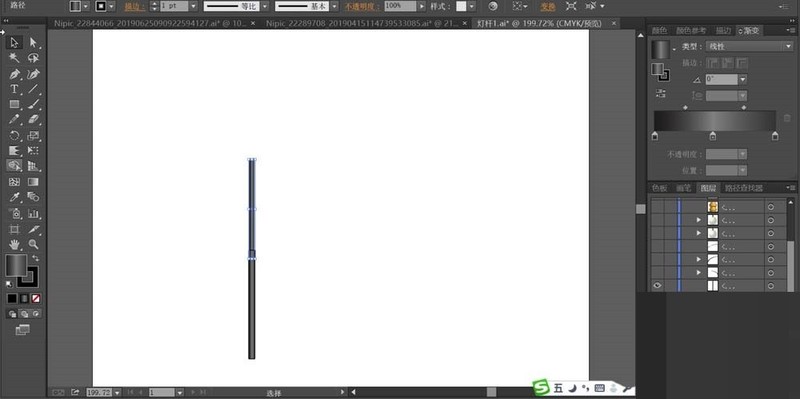Screen dimensions: 800x399
Task: Select the Pen tool
Action: (14, 74)
